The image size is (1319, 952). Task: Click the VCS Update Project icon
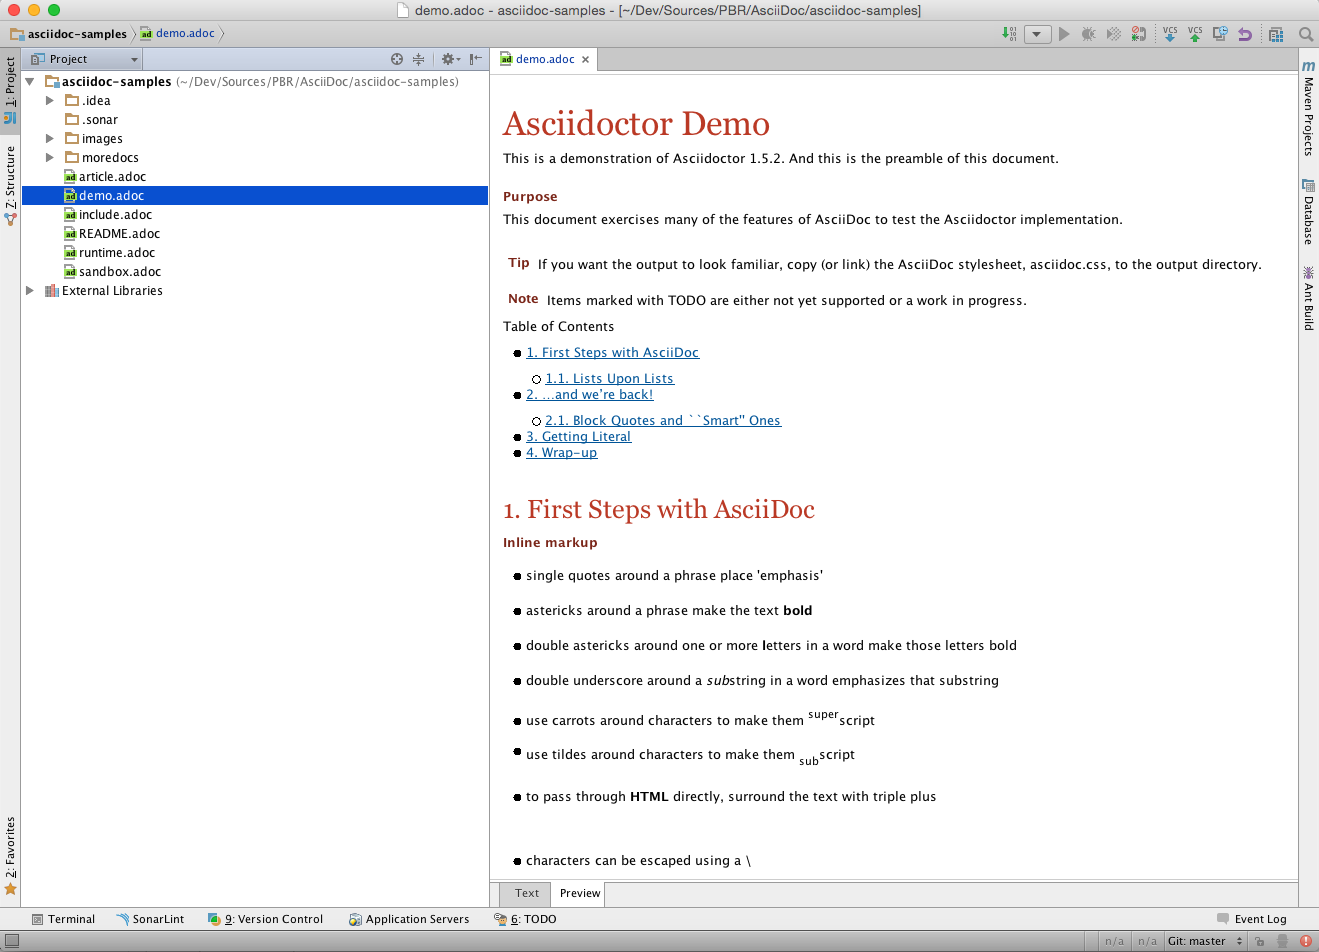pos(1170,34)
